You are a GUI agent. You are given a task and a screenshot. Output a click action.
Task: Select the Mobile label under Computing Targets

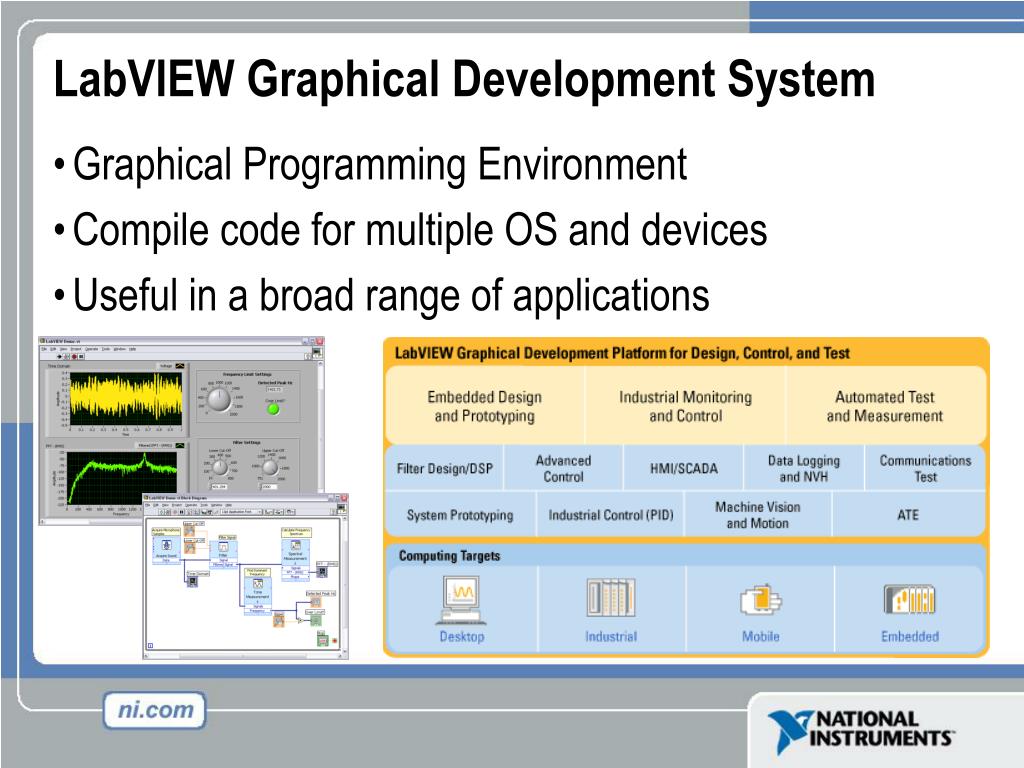tap(761, 636)
